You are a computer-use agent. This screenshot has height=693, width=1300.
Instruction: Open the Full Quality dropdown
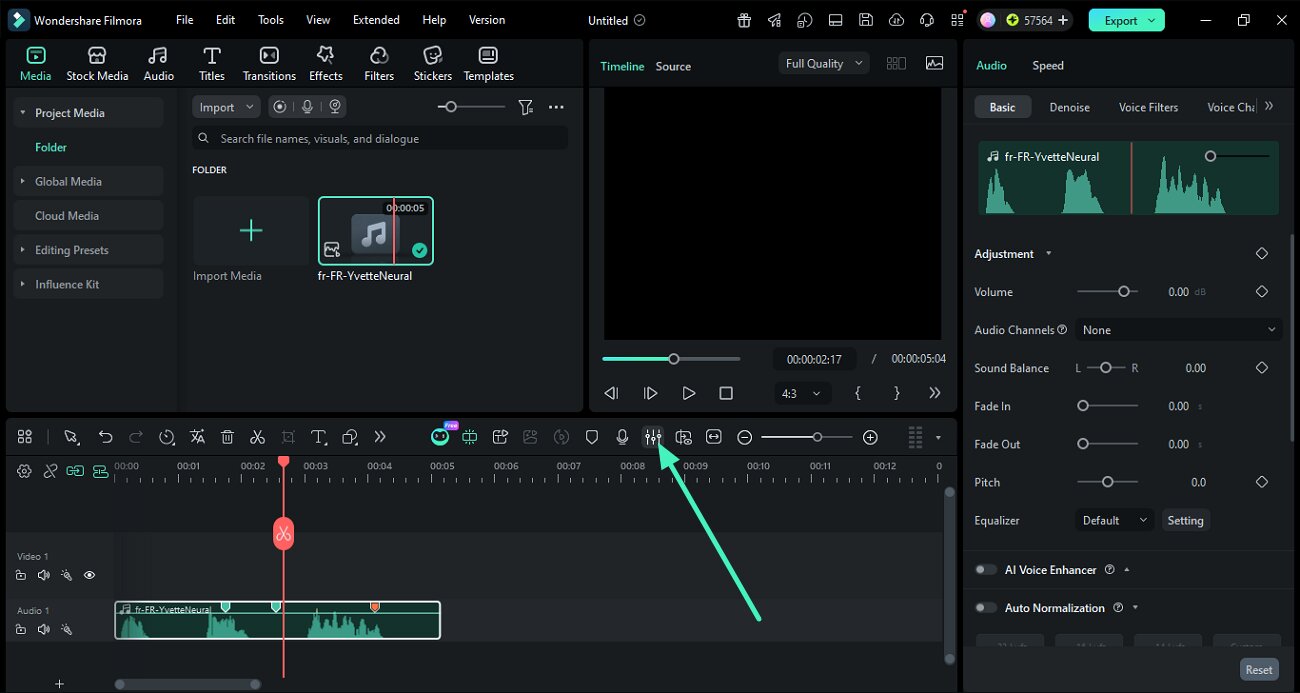pyautogui.click(x=824, y=63)
